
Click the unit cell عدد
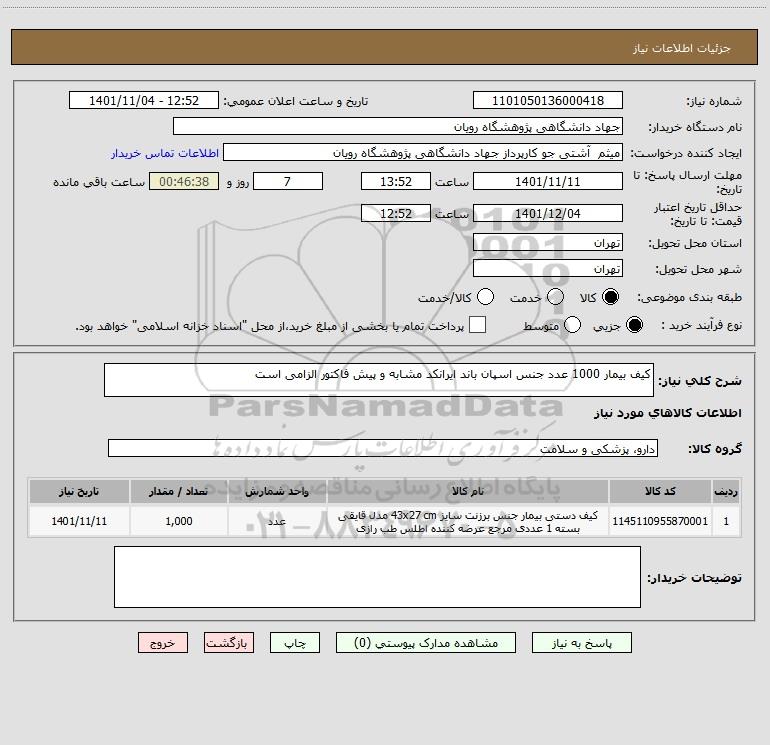[x=277, y=521]
